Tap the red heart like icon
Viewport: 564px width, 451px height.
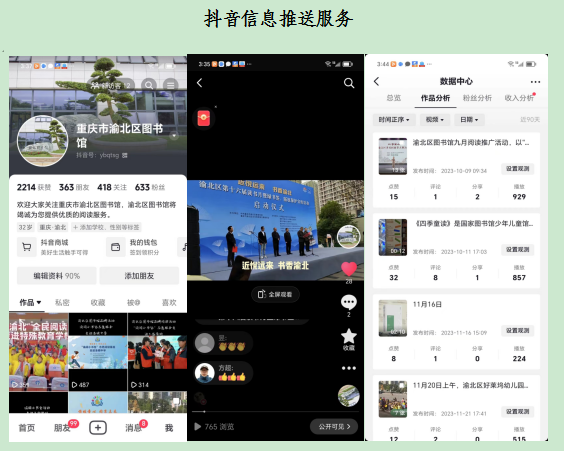(x=349, y=269)
